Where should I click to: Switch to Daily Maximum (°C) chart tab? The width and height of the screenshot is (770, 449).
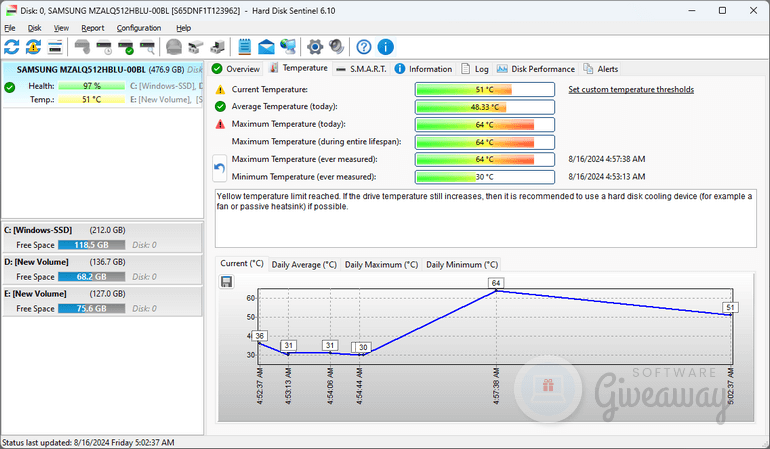381,265
